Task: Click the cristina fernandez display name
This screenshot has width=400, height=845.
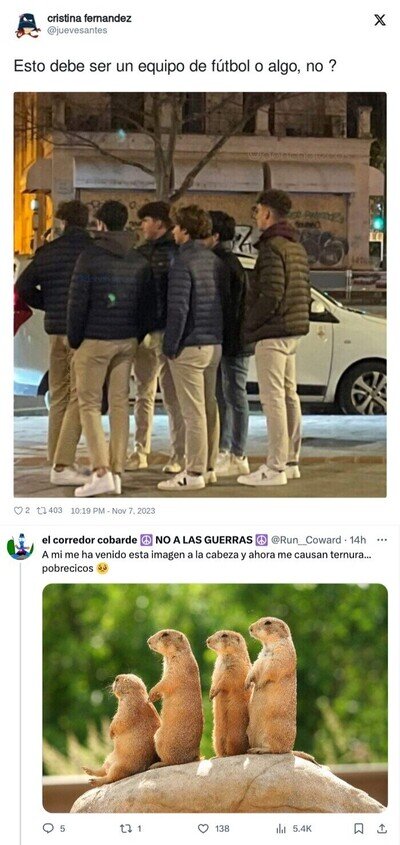Action: (x=89, y=18)
